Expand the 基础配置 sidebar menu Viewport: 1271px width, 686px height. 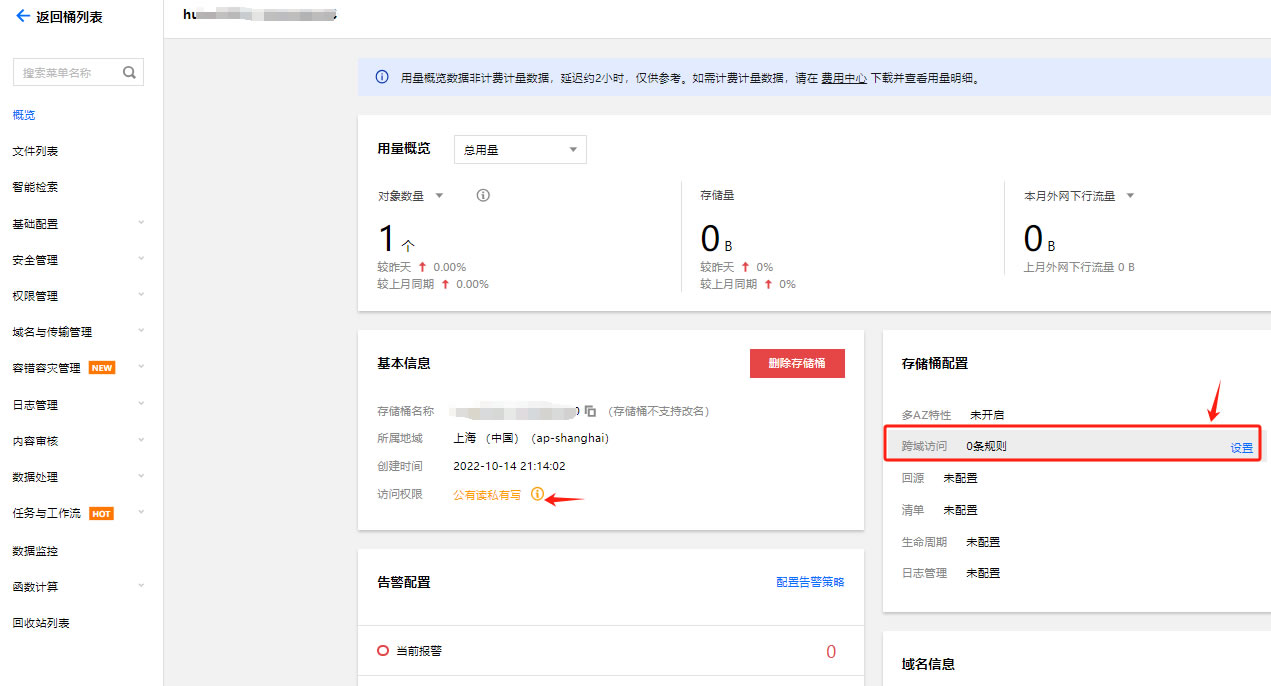(x=78, y=224)
